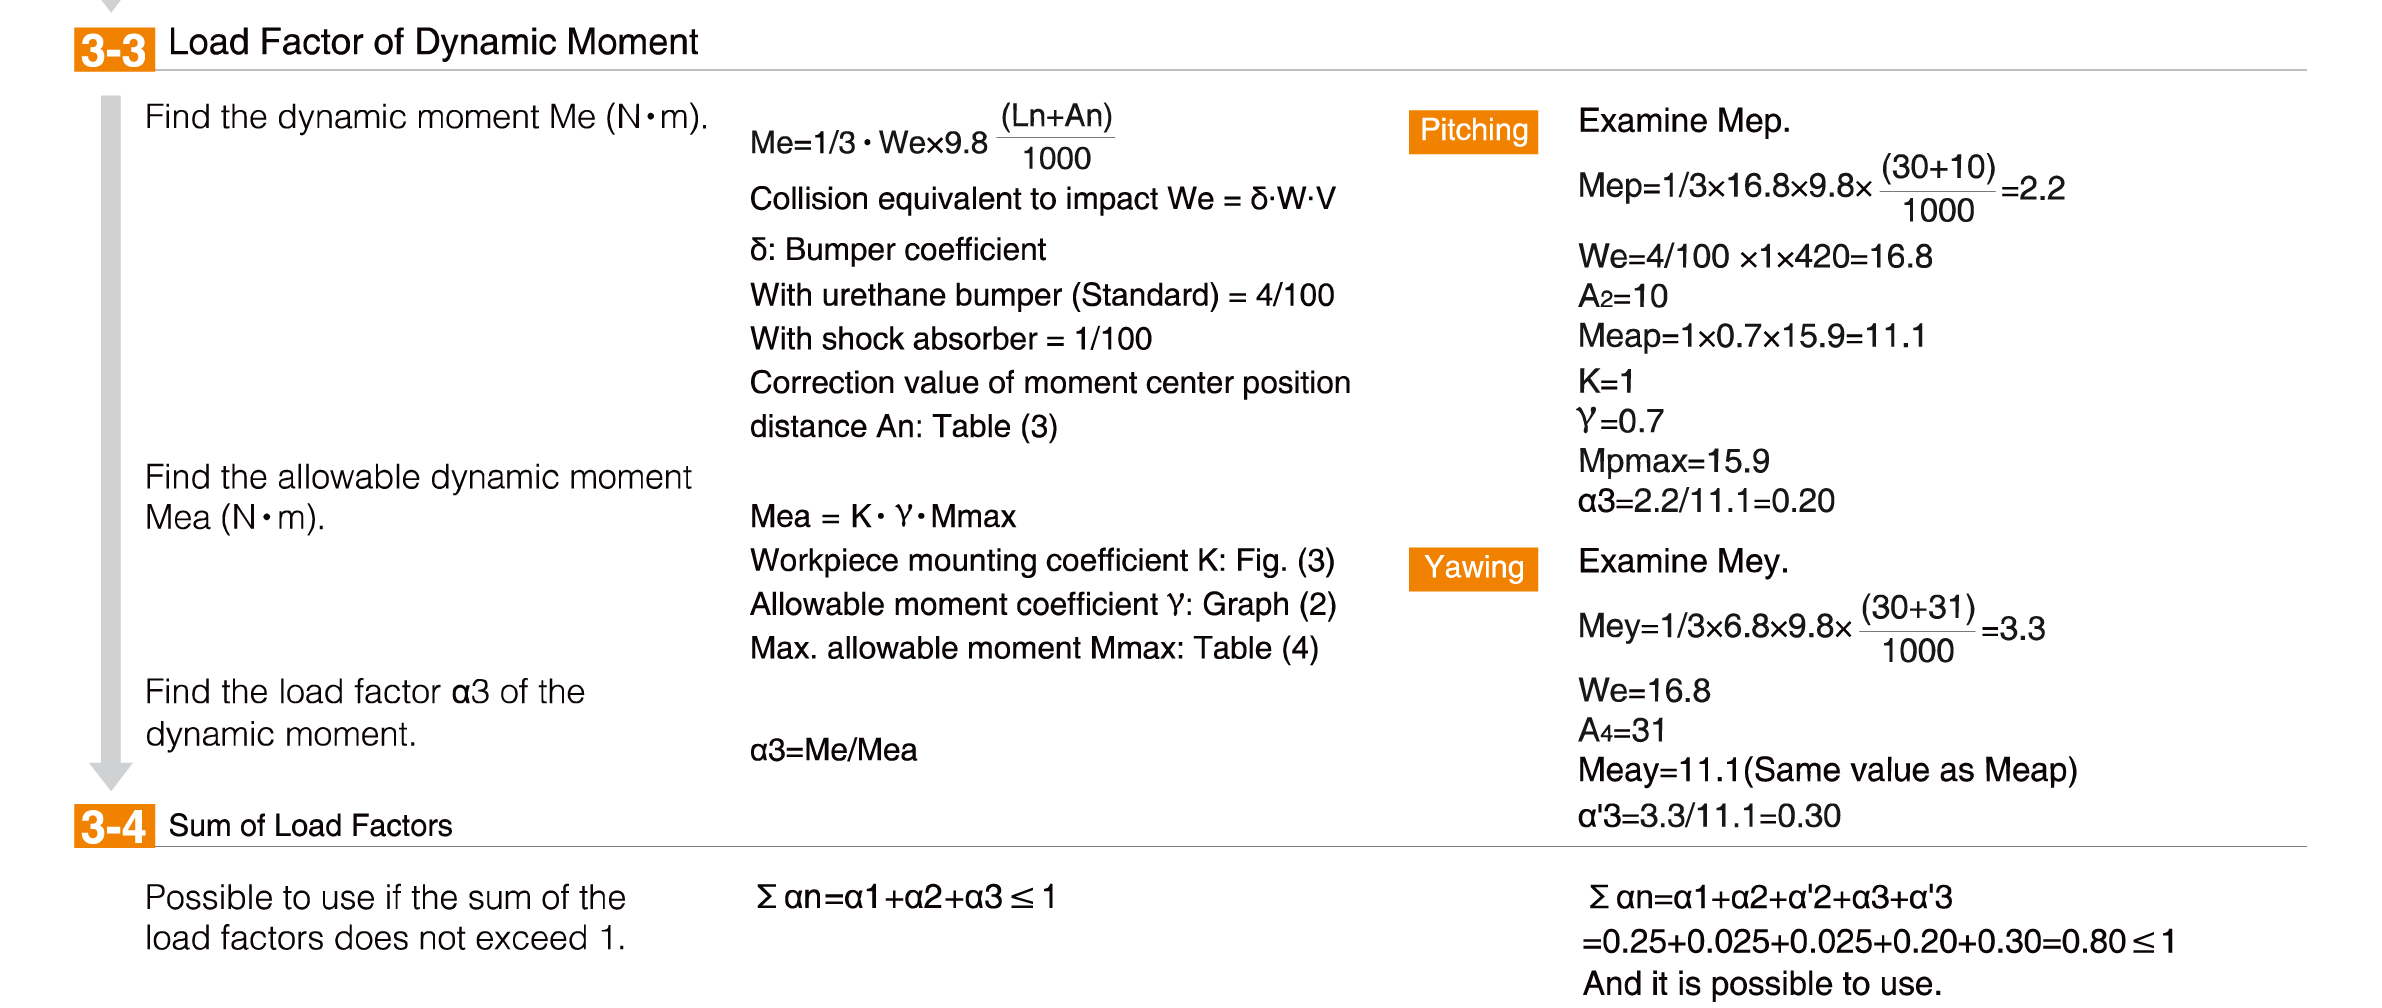Click the Mpmax=15.9 value
This screenshot has width=2382, height=1008.
(1673, 461)
